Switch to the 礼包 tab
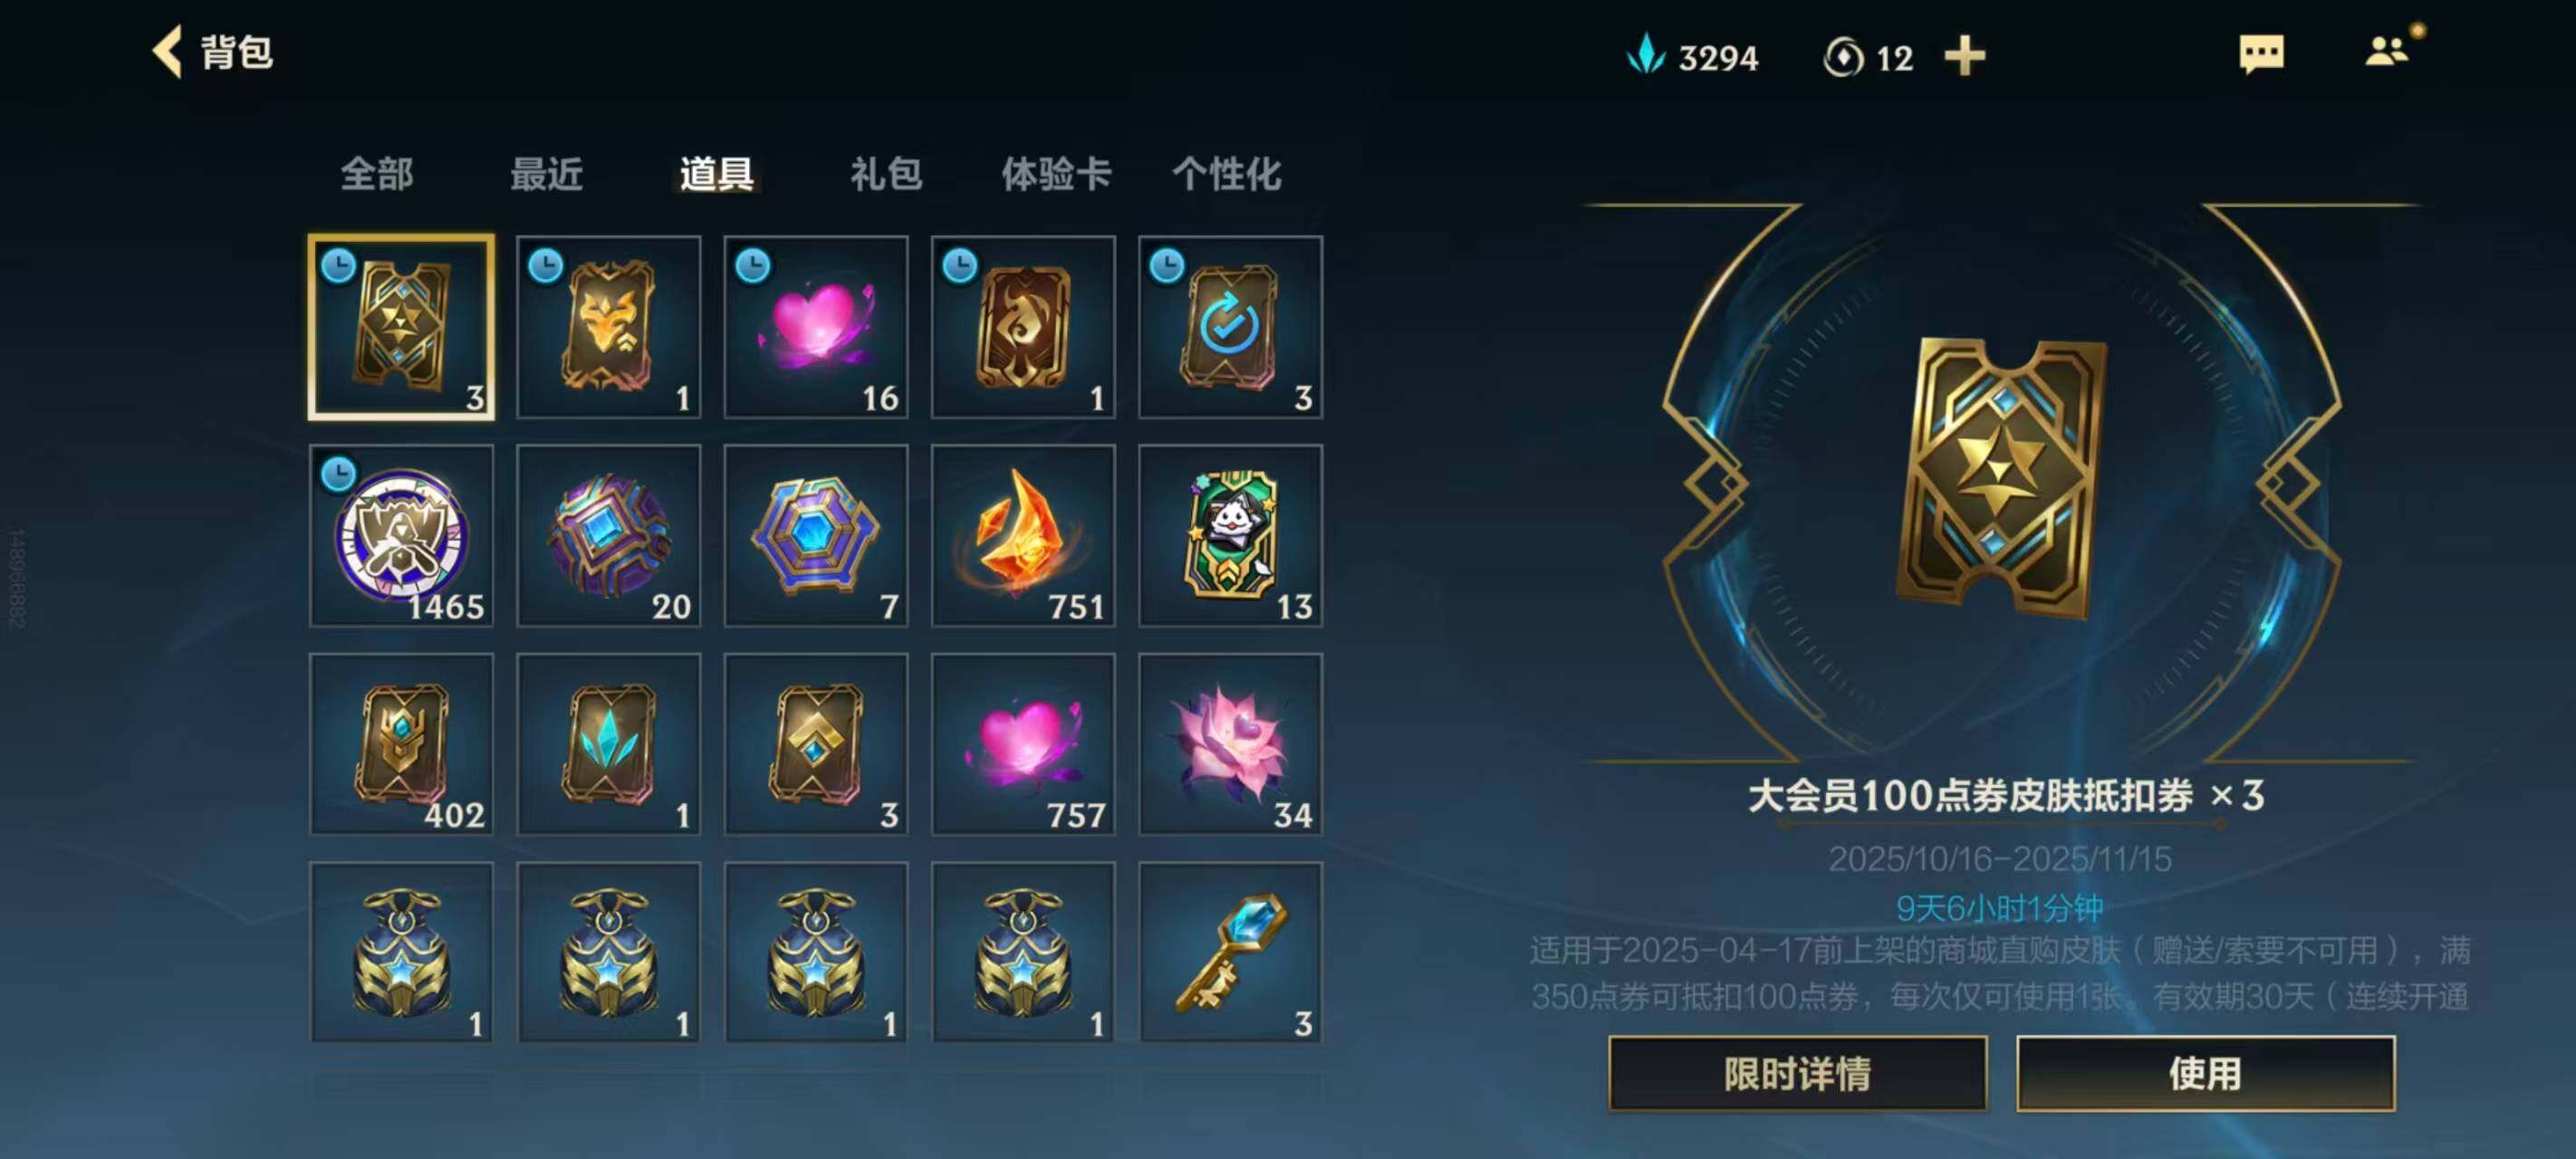This screenshot has width=2576, height=1159. [886, 174]
